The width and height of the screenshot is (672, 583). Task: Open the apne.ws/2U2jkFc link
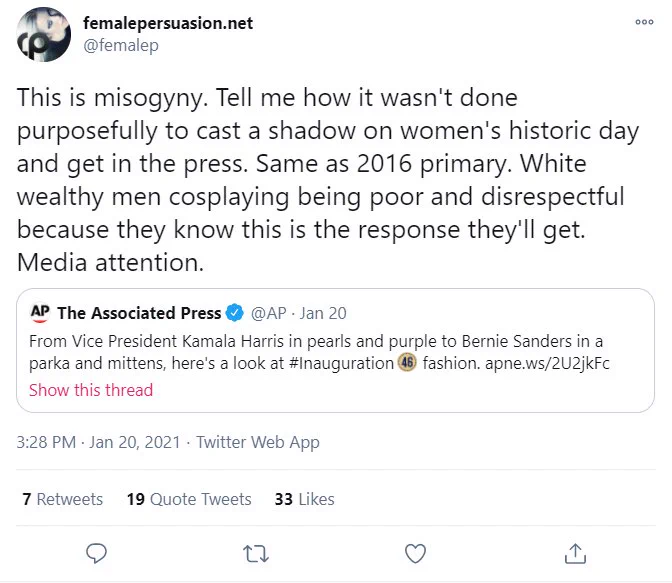coord(547,363)
